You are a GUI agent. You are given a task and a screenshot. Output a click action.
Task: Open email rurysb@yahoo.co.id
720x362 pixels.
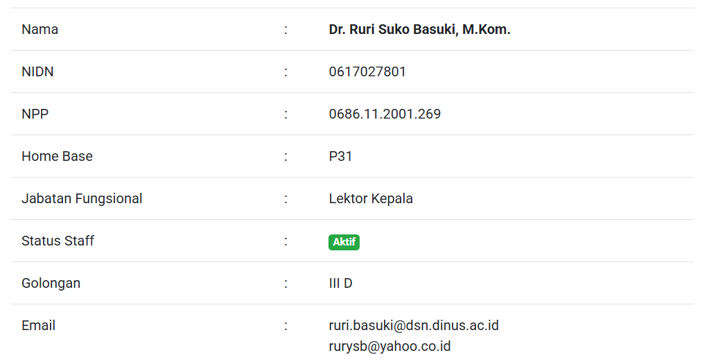390,346
